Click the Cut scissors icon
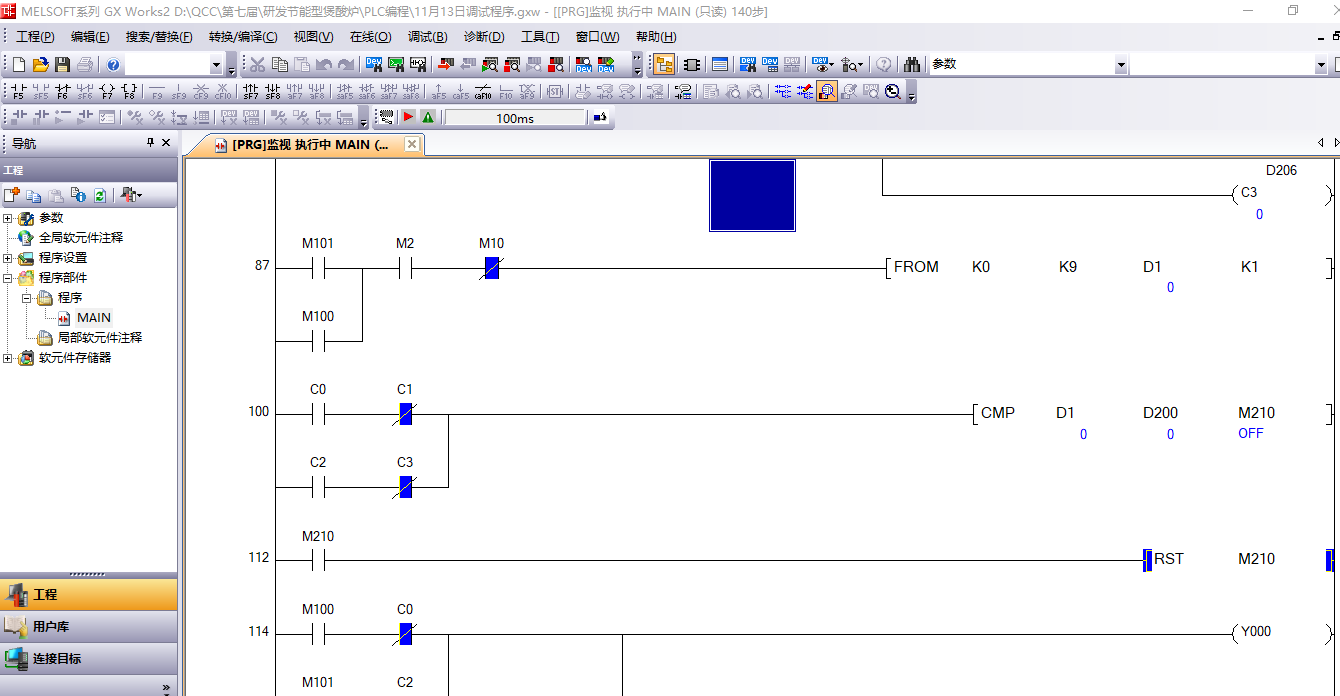Image resolution: width=1340 pixels, height=696 pixels. pos(257,65)
